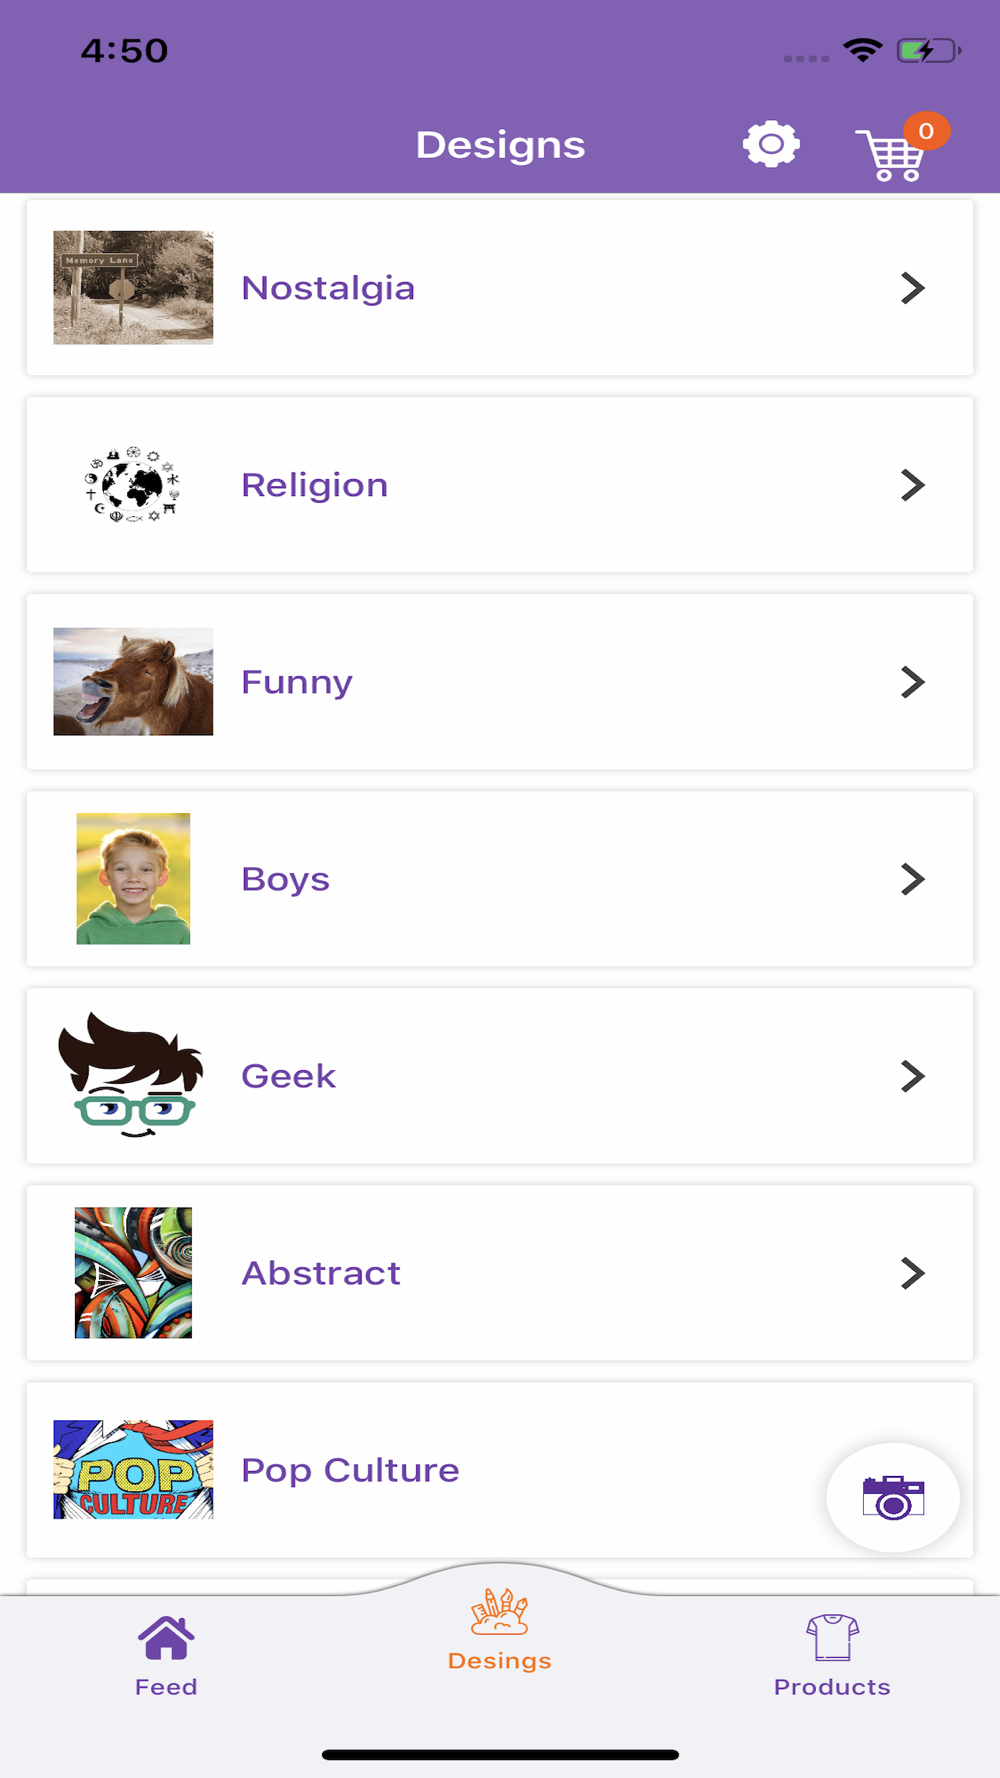
Task: Expand the Nostalgia category chevron
Action: click(912, 288)
